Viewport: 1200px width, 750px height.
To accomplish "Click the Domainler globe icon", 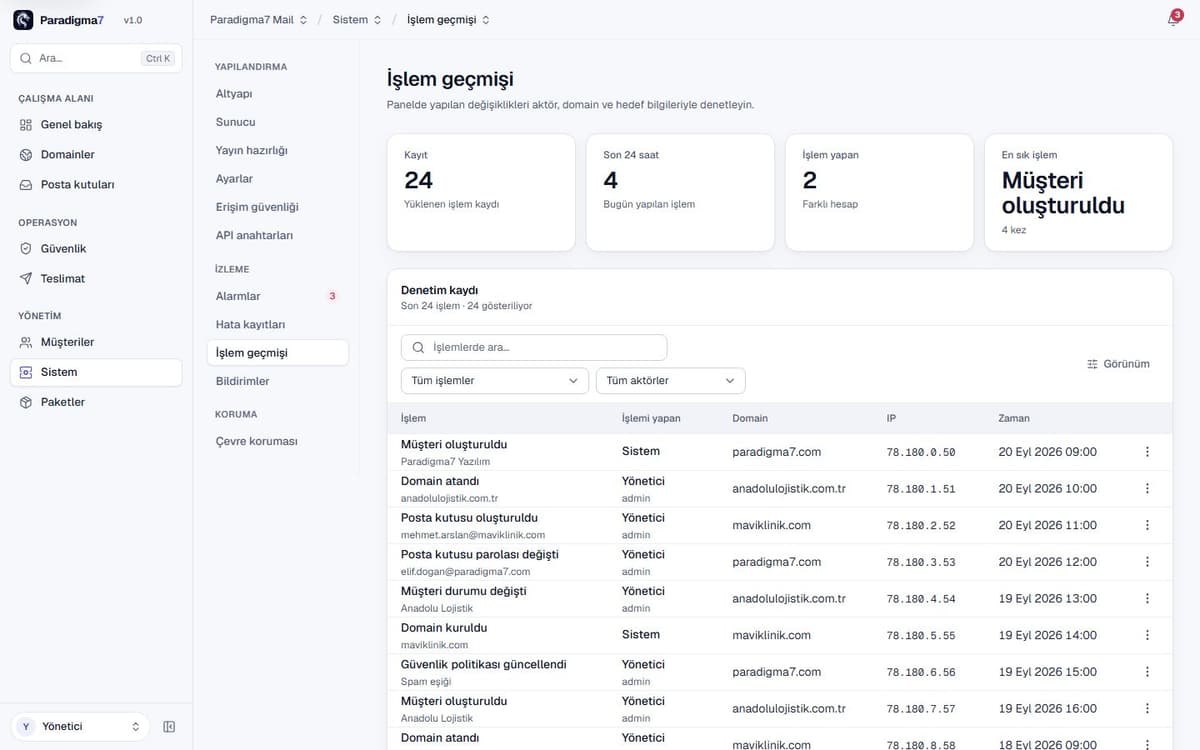I will click(26, 155).
